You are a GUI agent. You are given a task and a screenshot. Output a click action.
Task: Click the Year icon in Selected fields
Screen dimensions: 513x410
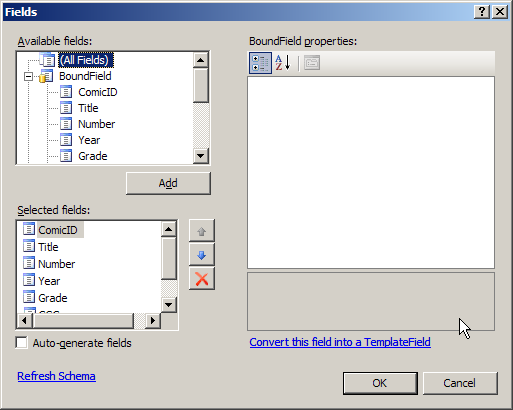pyautogui.click(x=29, y=280)
